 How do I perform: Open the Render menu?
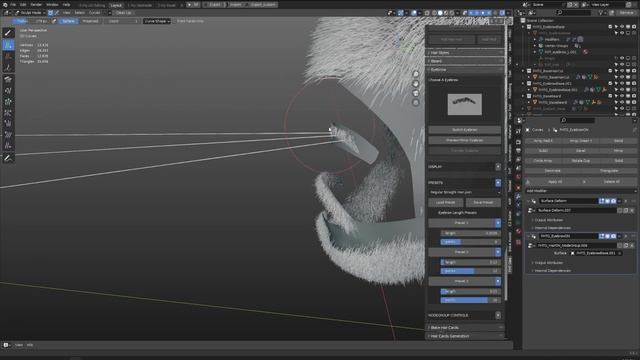pos(36,4)
